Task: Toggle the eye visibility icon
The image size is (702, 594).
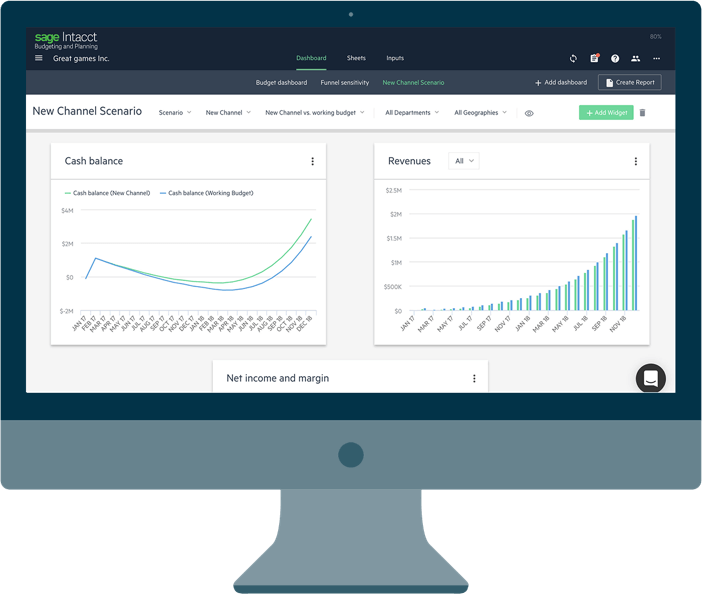Action: (x=529, y=113)
